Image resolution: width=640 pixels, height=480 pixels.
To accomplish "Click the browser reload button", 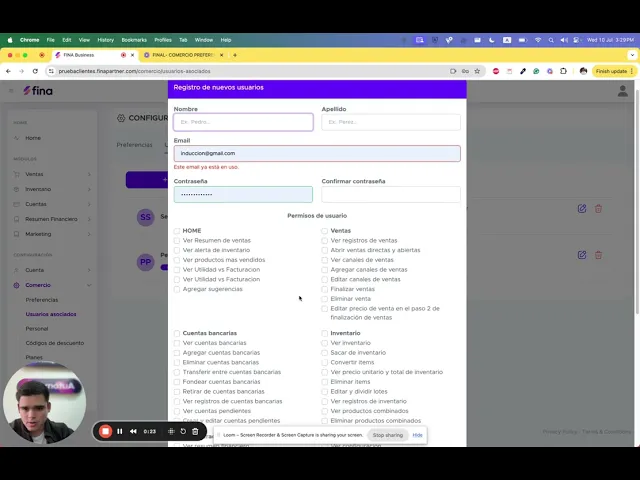I will tap(35, 71).
